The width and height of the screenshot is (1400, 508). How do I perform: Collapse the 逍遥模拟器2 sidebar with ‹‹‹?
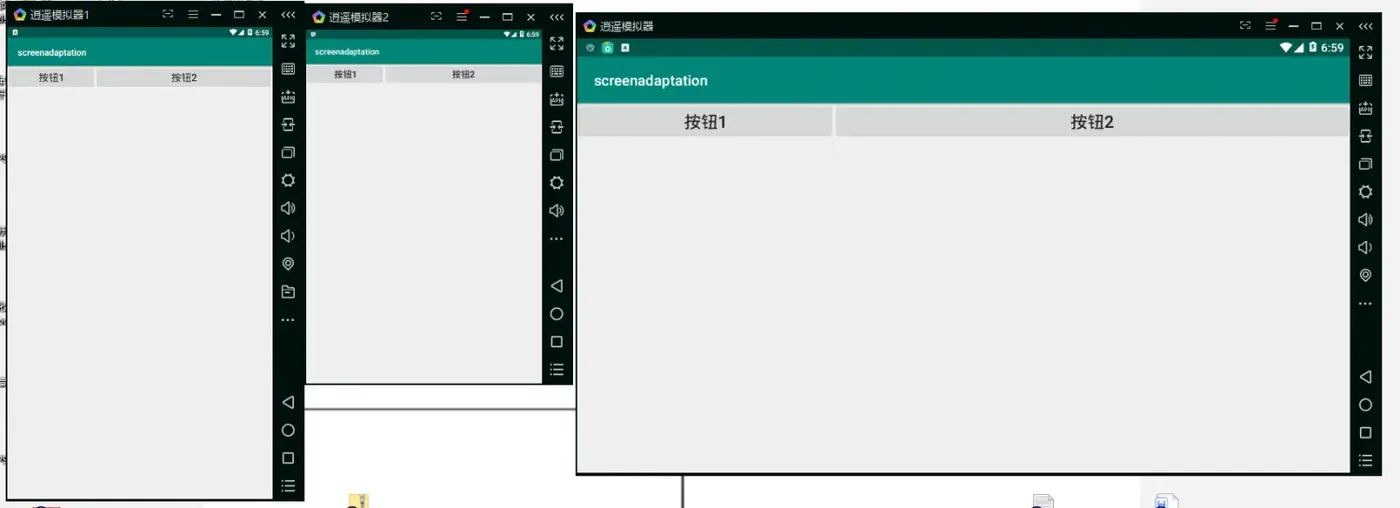tap(557, 17)
